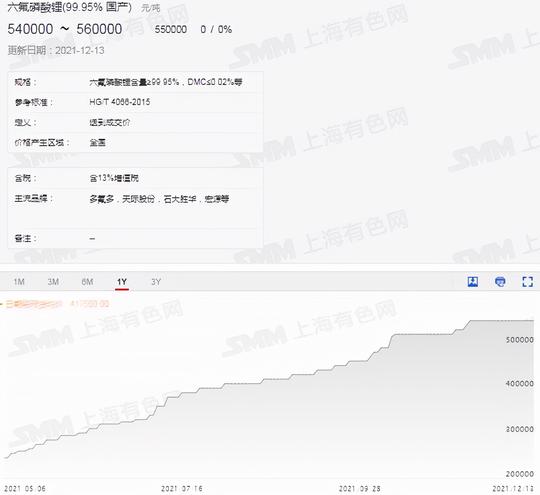Click the 含13%增值税 tax text
This screenshot has width=540, height=495.
click(114, 178)
